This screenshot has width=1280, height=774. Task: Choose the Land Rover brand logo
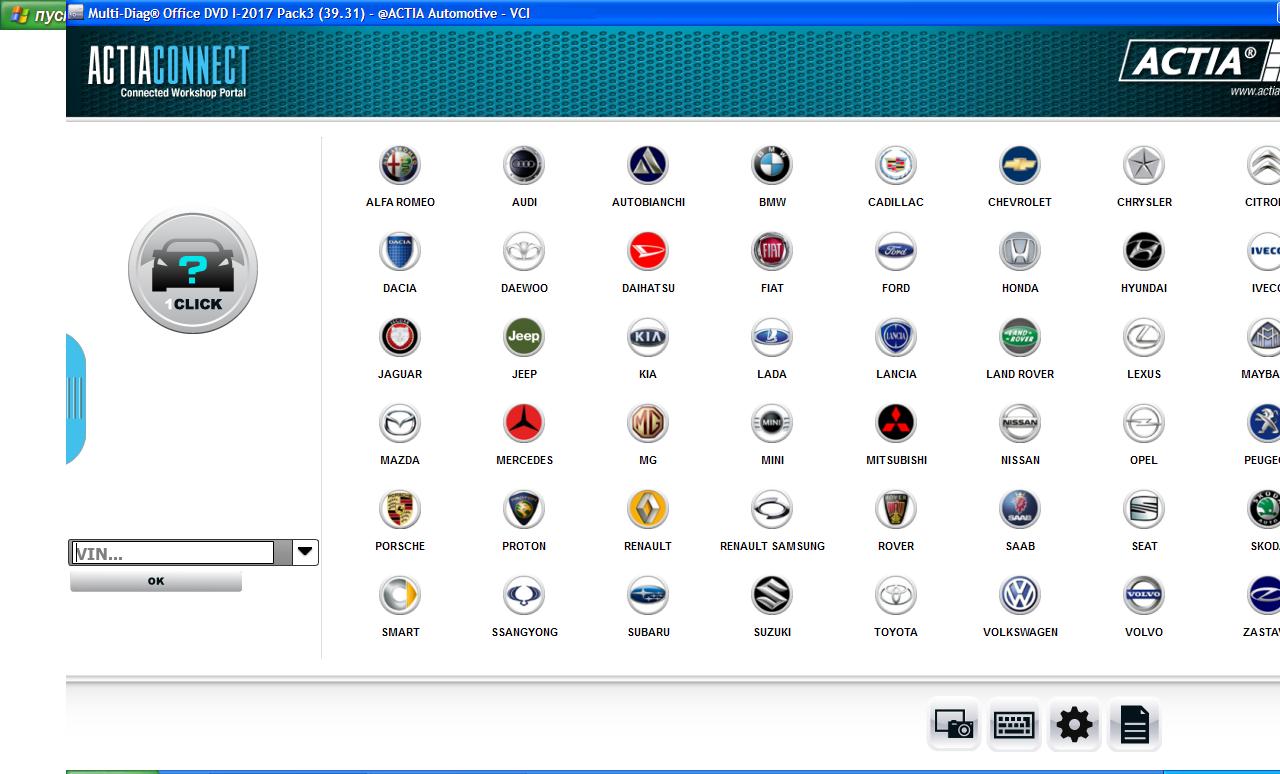[x=1020, y=337]
